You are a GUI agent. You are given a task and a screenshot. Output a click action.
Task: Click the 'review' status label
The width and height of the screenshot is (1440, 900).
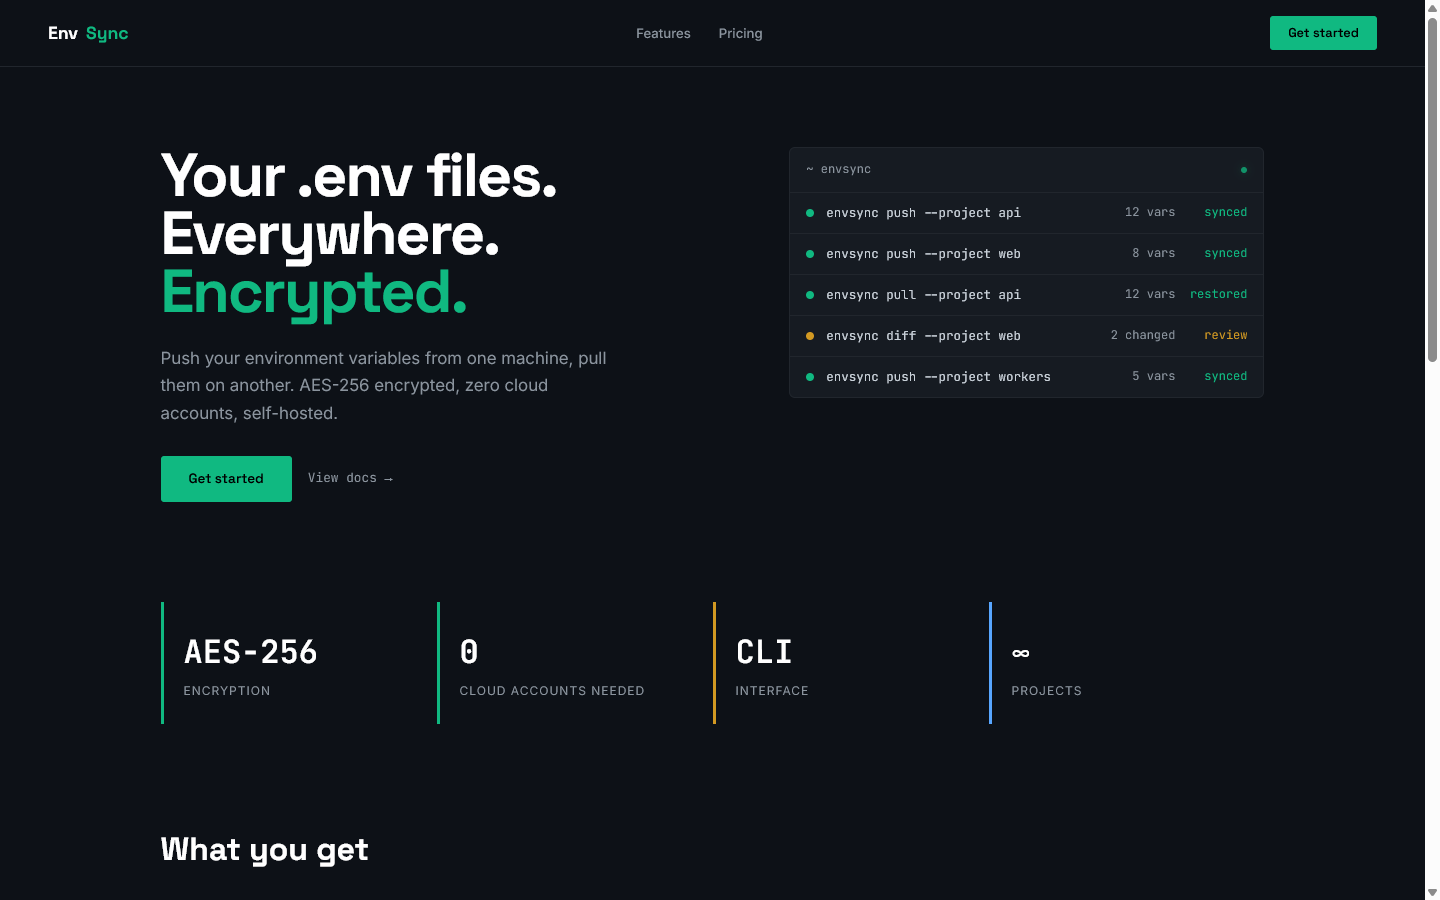tap(1226, 335)
